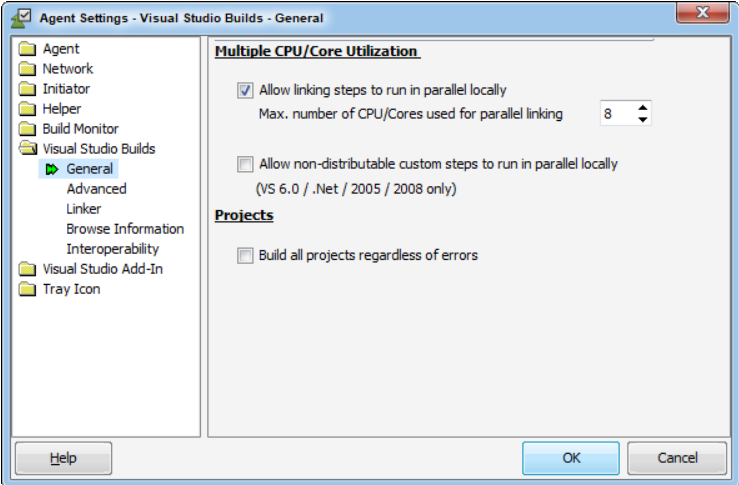The height and width of the screenshot is (485, 739).
Task: Click the Initiator folder icon
Action: pyautogui.click(x=28, y=89)
